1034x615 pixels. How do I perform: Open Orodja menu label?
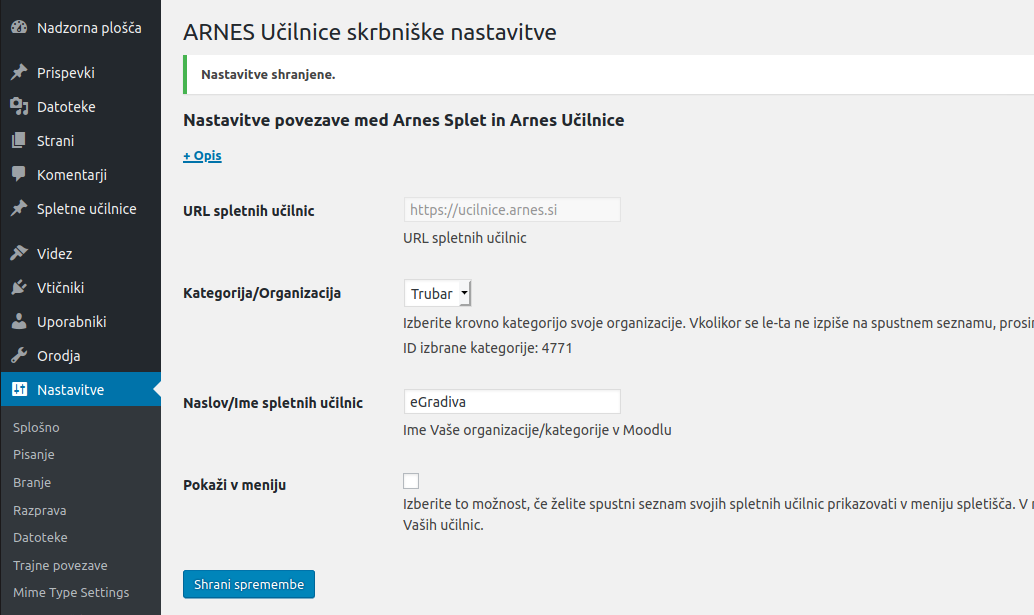pyautogui.click(x=59, y=356)
